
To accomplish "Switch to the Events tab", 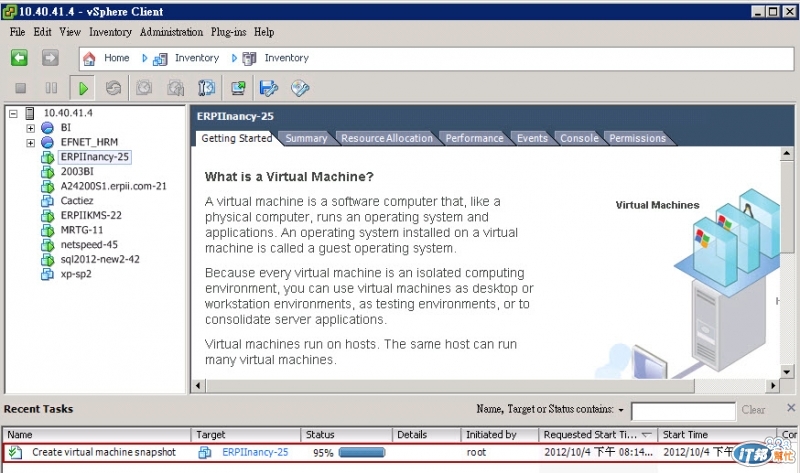I will coord(532,138).
